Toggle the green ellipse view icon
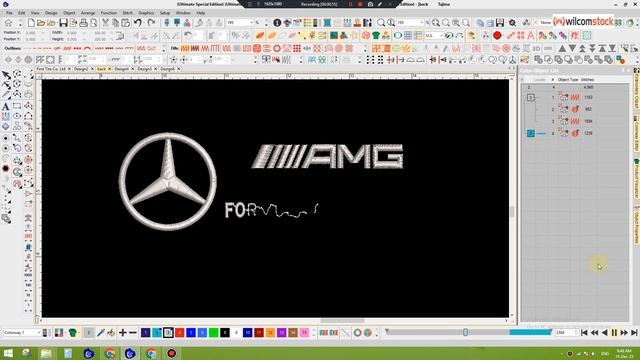Image resolution: width=640 pixels, height=360 pixels. 398,36
